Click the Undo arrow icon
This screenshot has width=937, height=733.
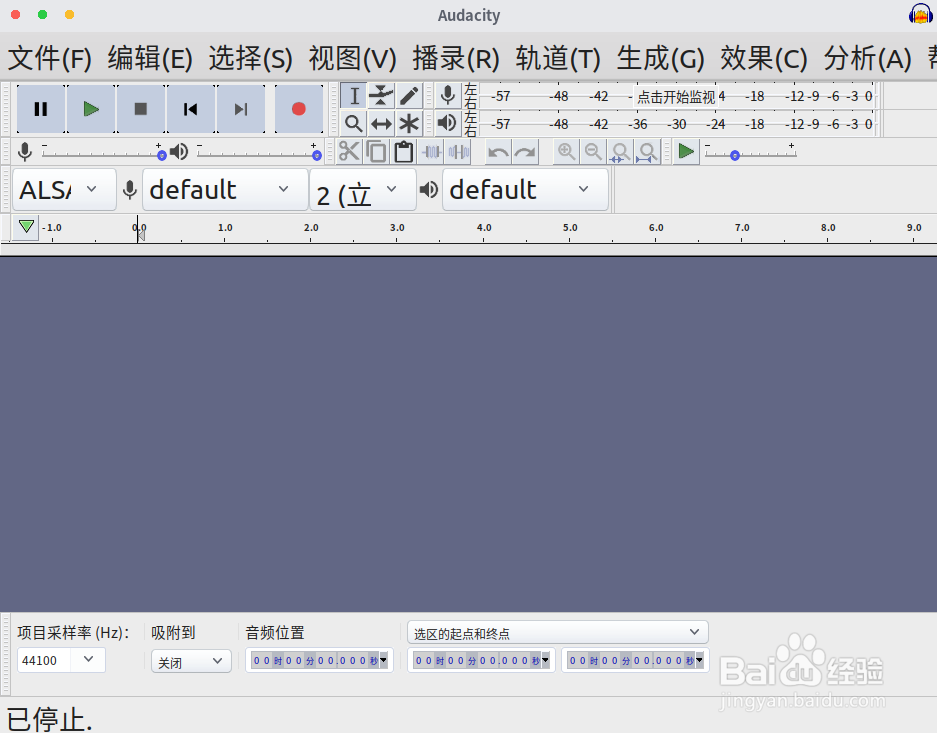tap(498, 152)
